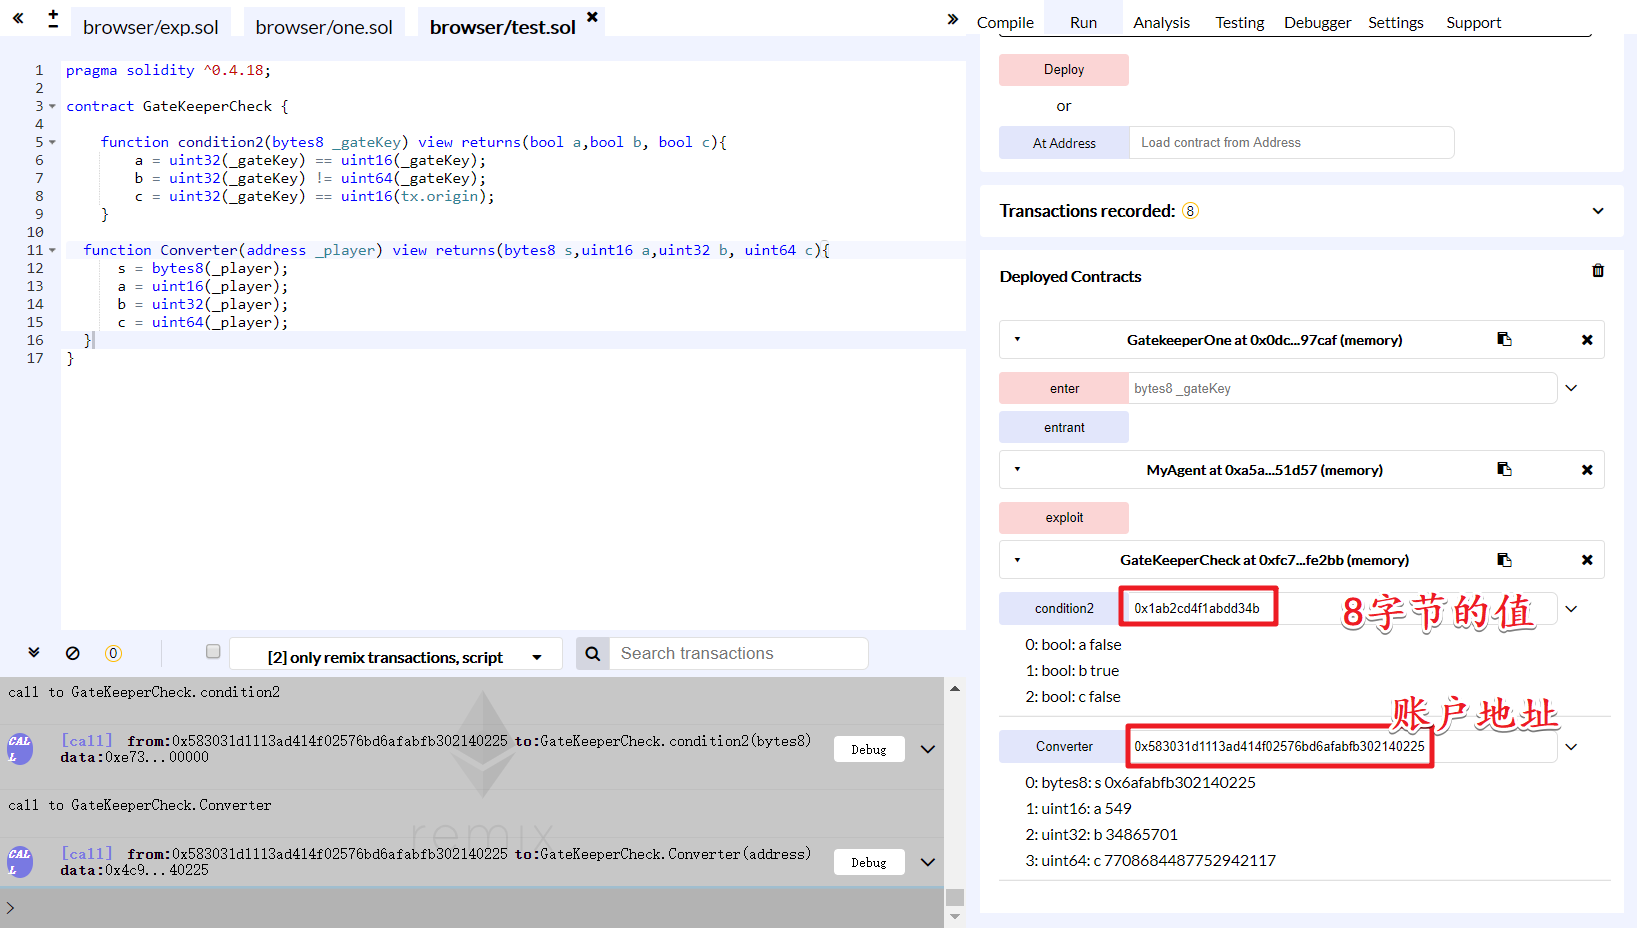
Task: Focus the bytes8 _gateKey input field
Action: [x=1342, y=389]
